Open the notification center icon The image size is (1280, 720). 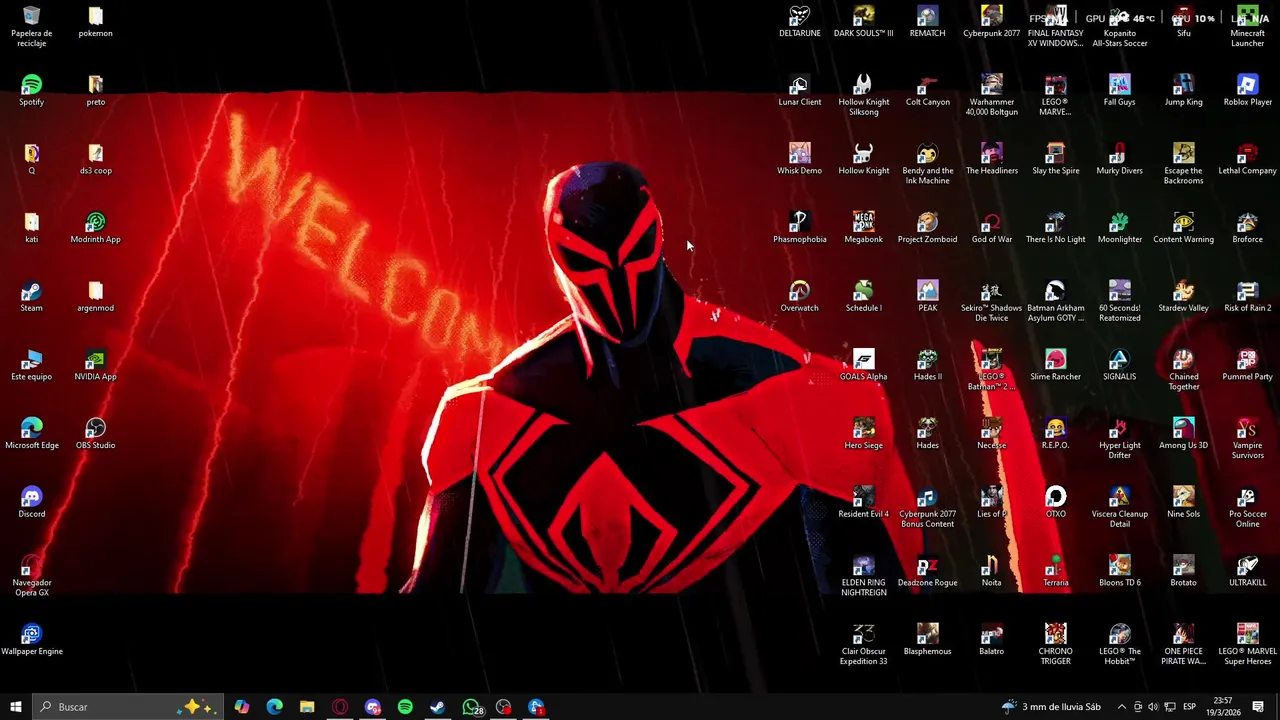pos(1258,707)
